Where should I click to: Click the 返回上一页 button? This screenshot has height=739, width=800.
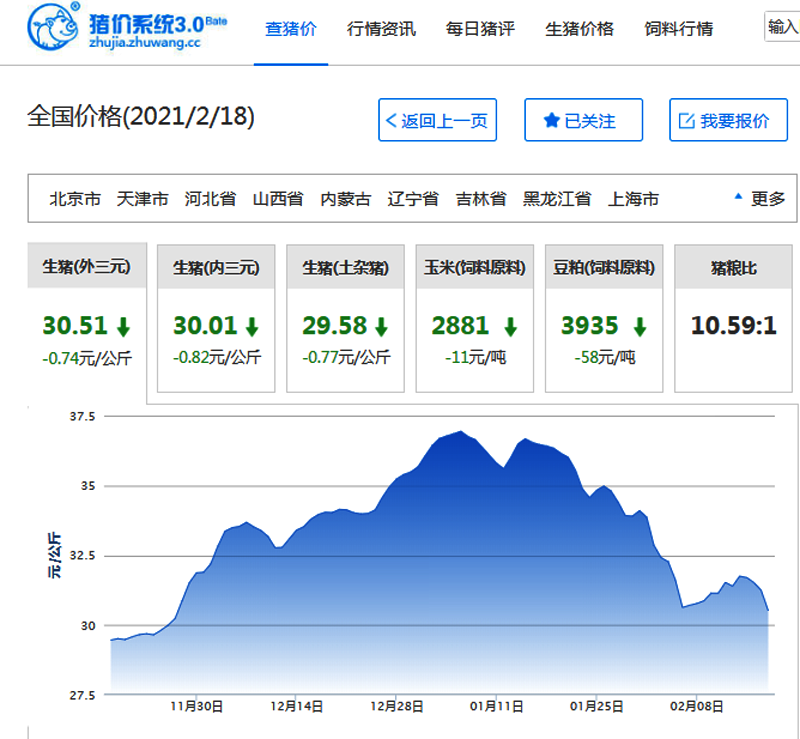click(x=437, y=120)
